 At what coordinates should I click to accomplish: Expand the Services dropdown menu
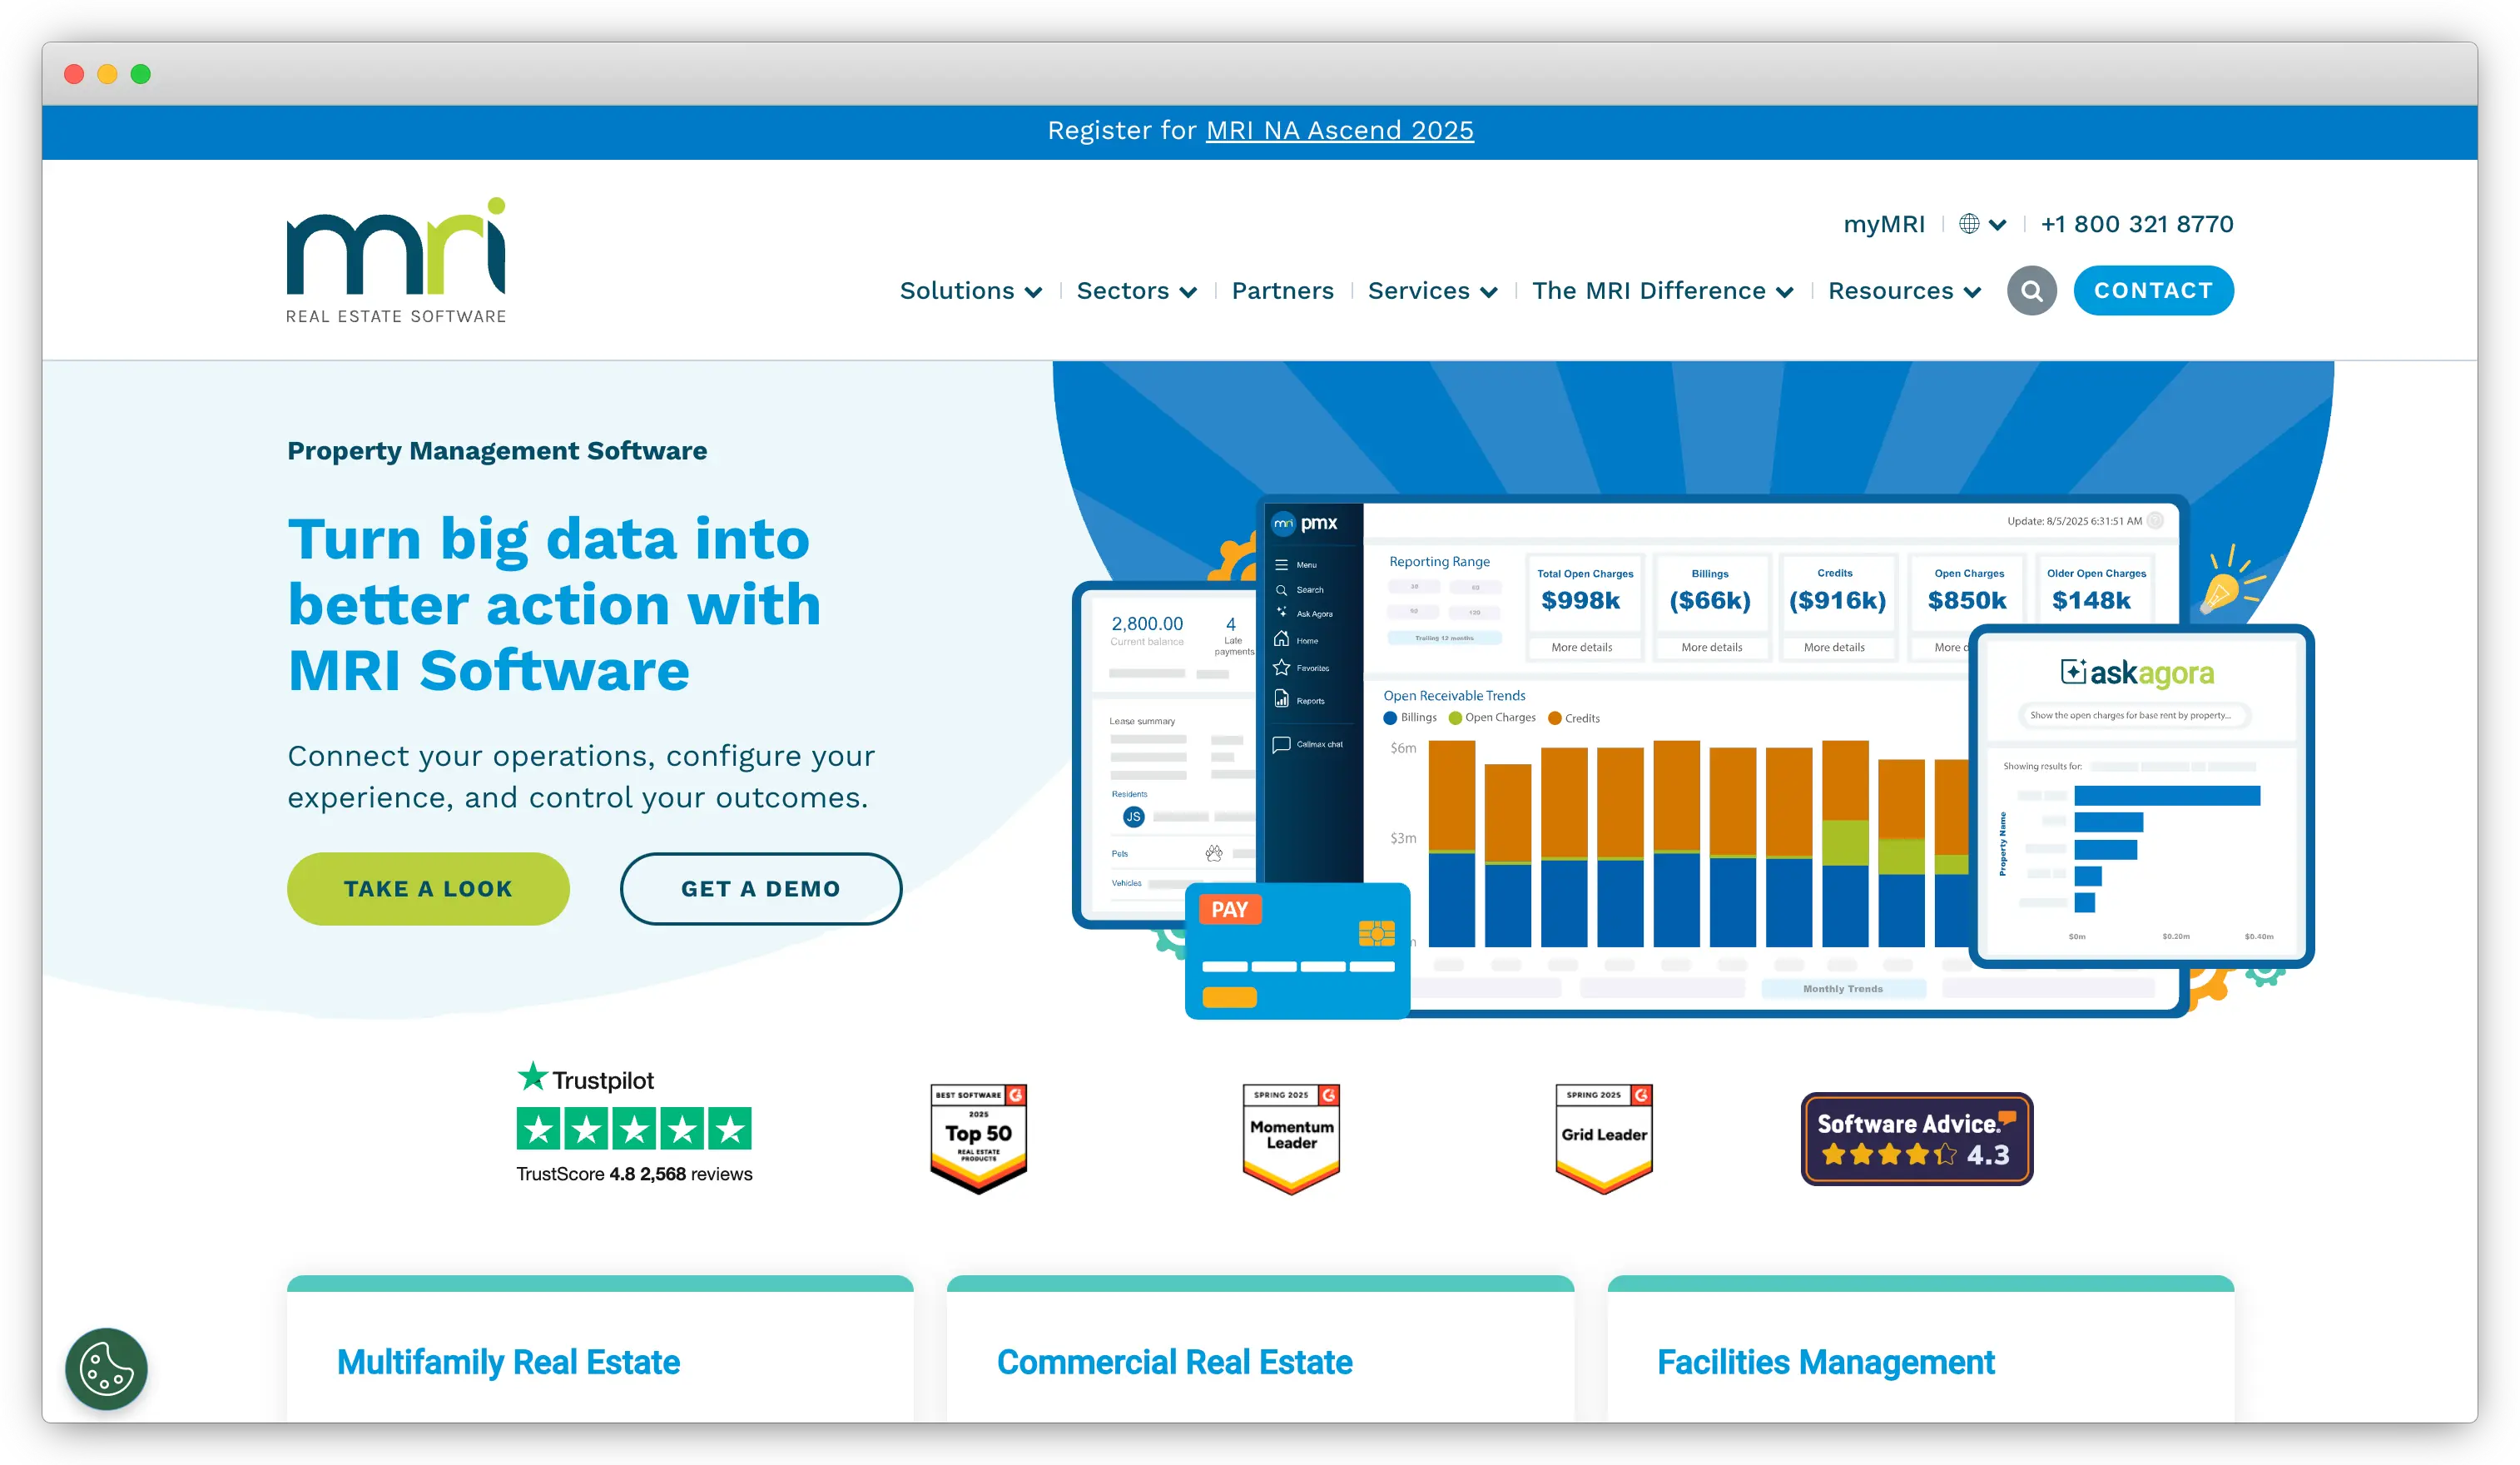[1432, 291]
